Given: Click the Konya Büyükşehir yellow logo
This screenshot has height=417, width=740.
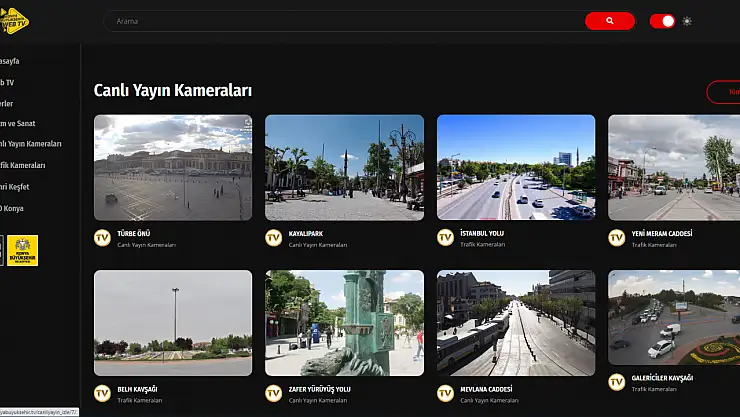Looking at the screenshot, I should tap(23, 250).
